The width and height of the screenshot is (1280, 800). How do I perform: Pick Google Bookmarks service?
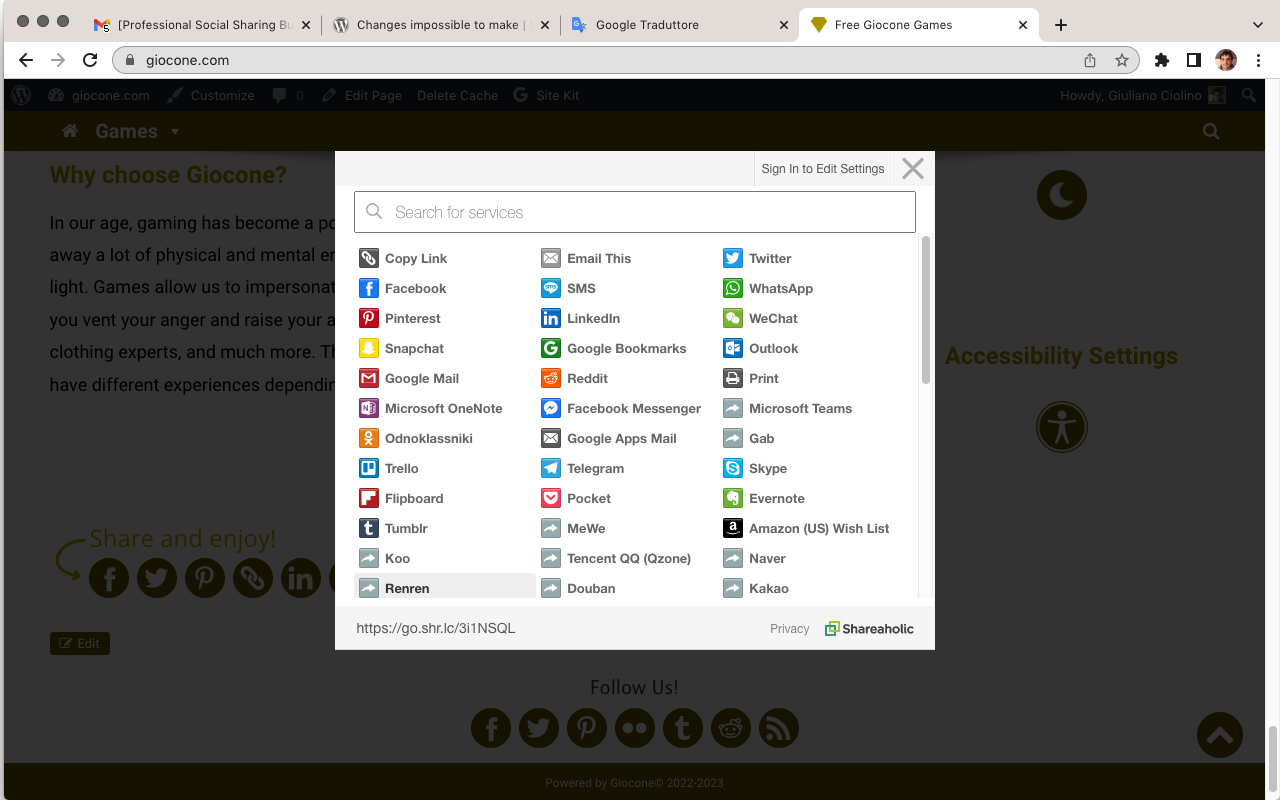point(614,348)
